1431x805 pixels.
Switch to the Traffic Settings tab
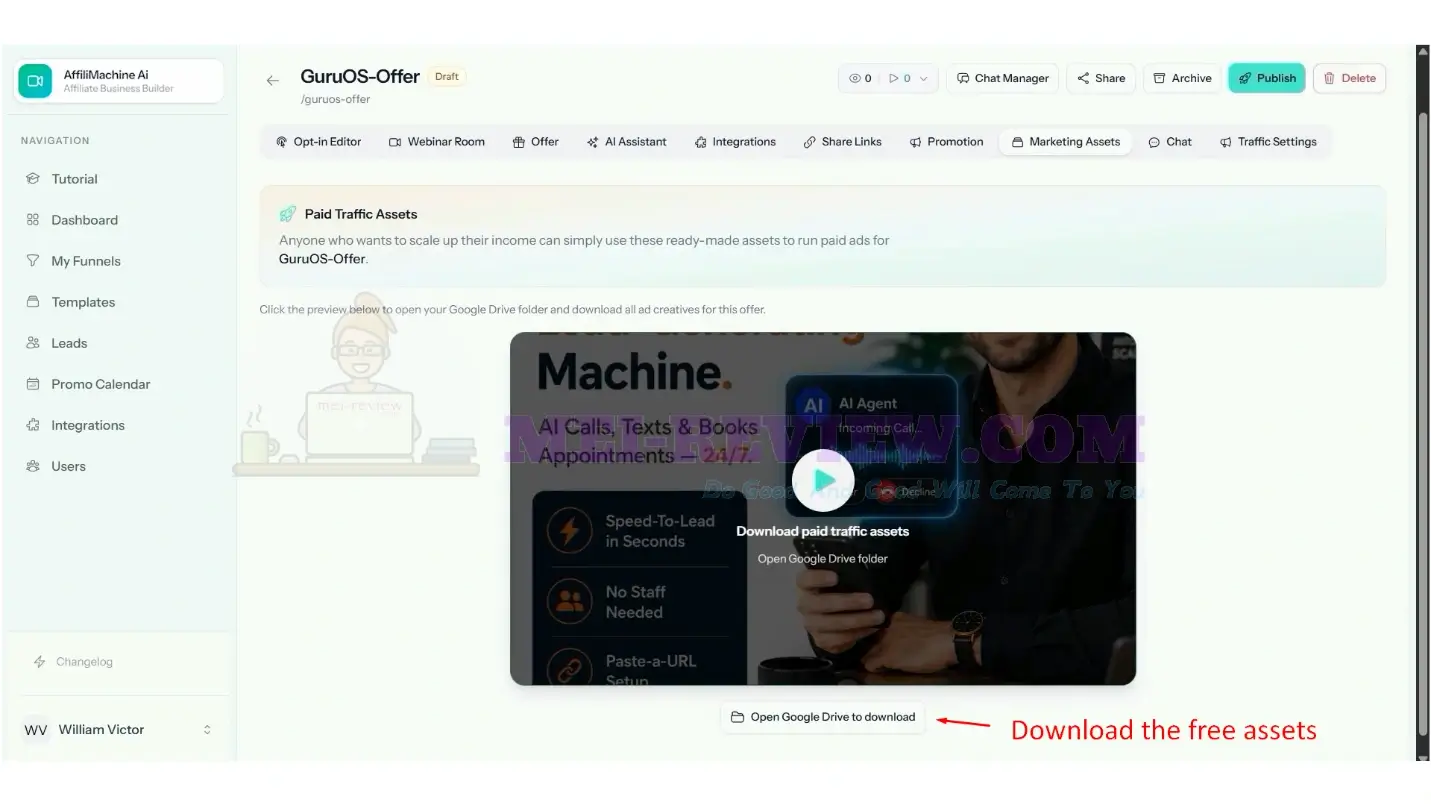(x=1268, y=142)
